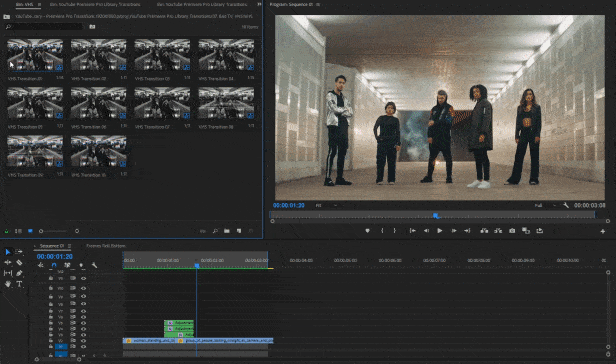
Task: Open the Sequence 01 timeline panel menu
Action: pyautogui.click(x=70, y=246)
